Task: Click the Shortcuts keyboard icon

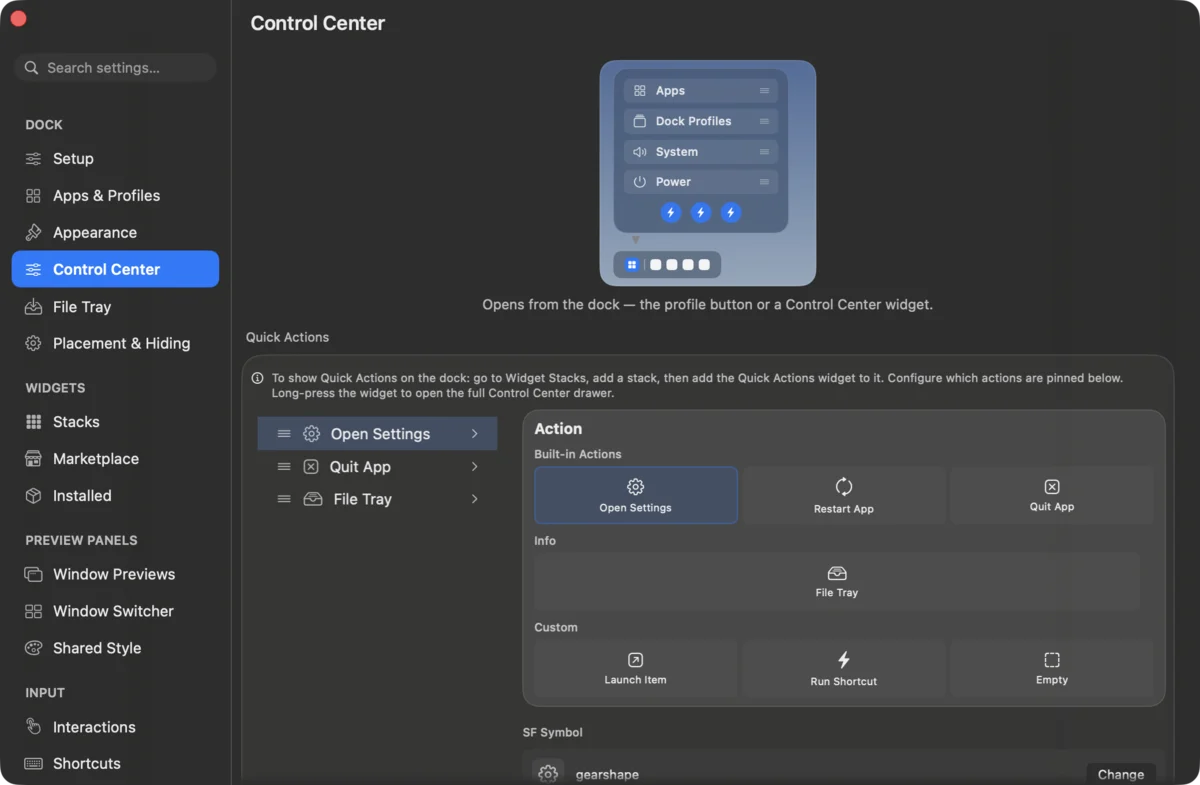Action: [34, 763]
